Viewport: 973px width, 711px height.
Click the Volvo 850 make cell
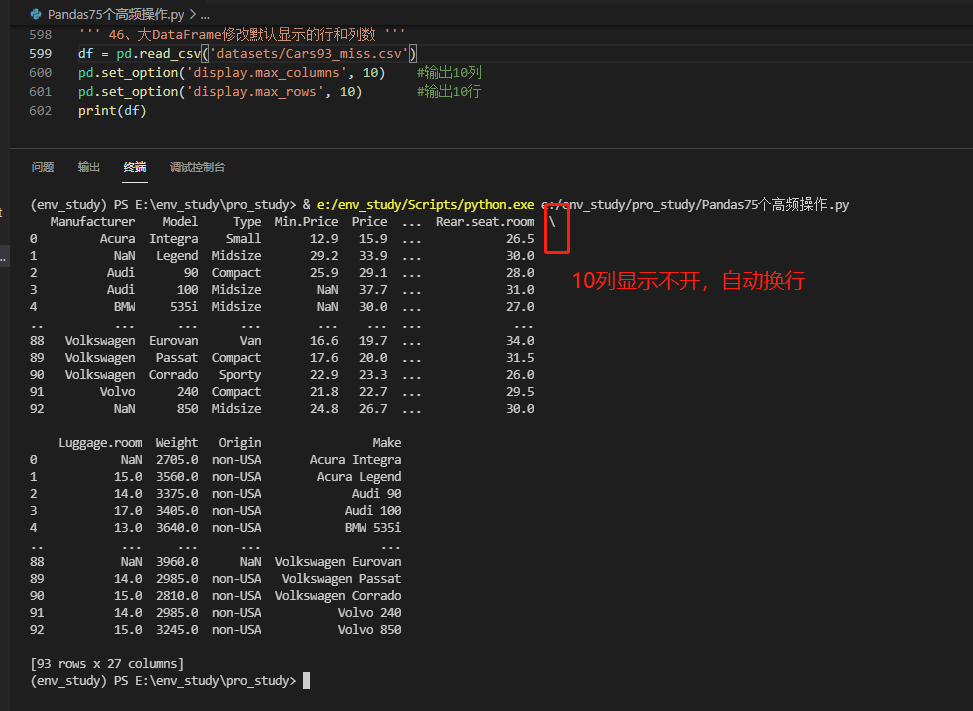(369, 630)
